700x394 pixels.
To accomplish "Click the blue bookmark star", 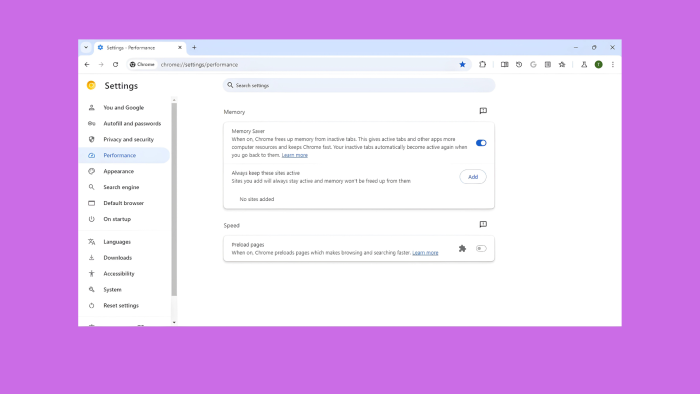I will point(462,65).
